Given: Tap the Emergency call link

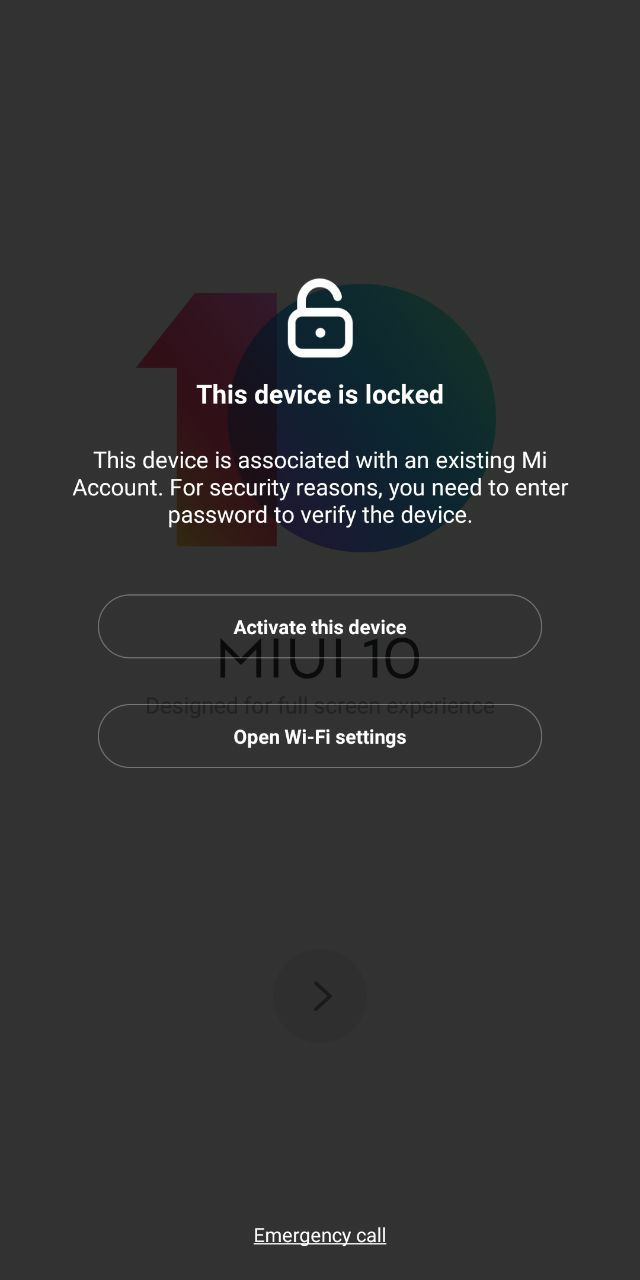Looking at the screenshot, I should click(320, 1235).
